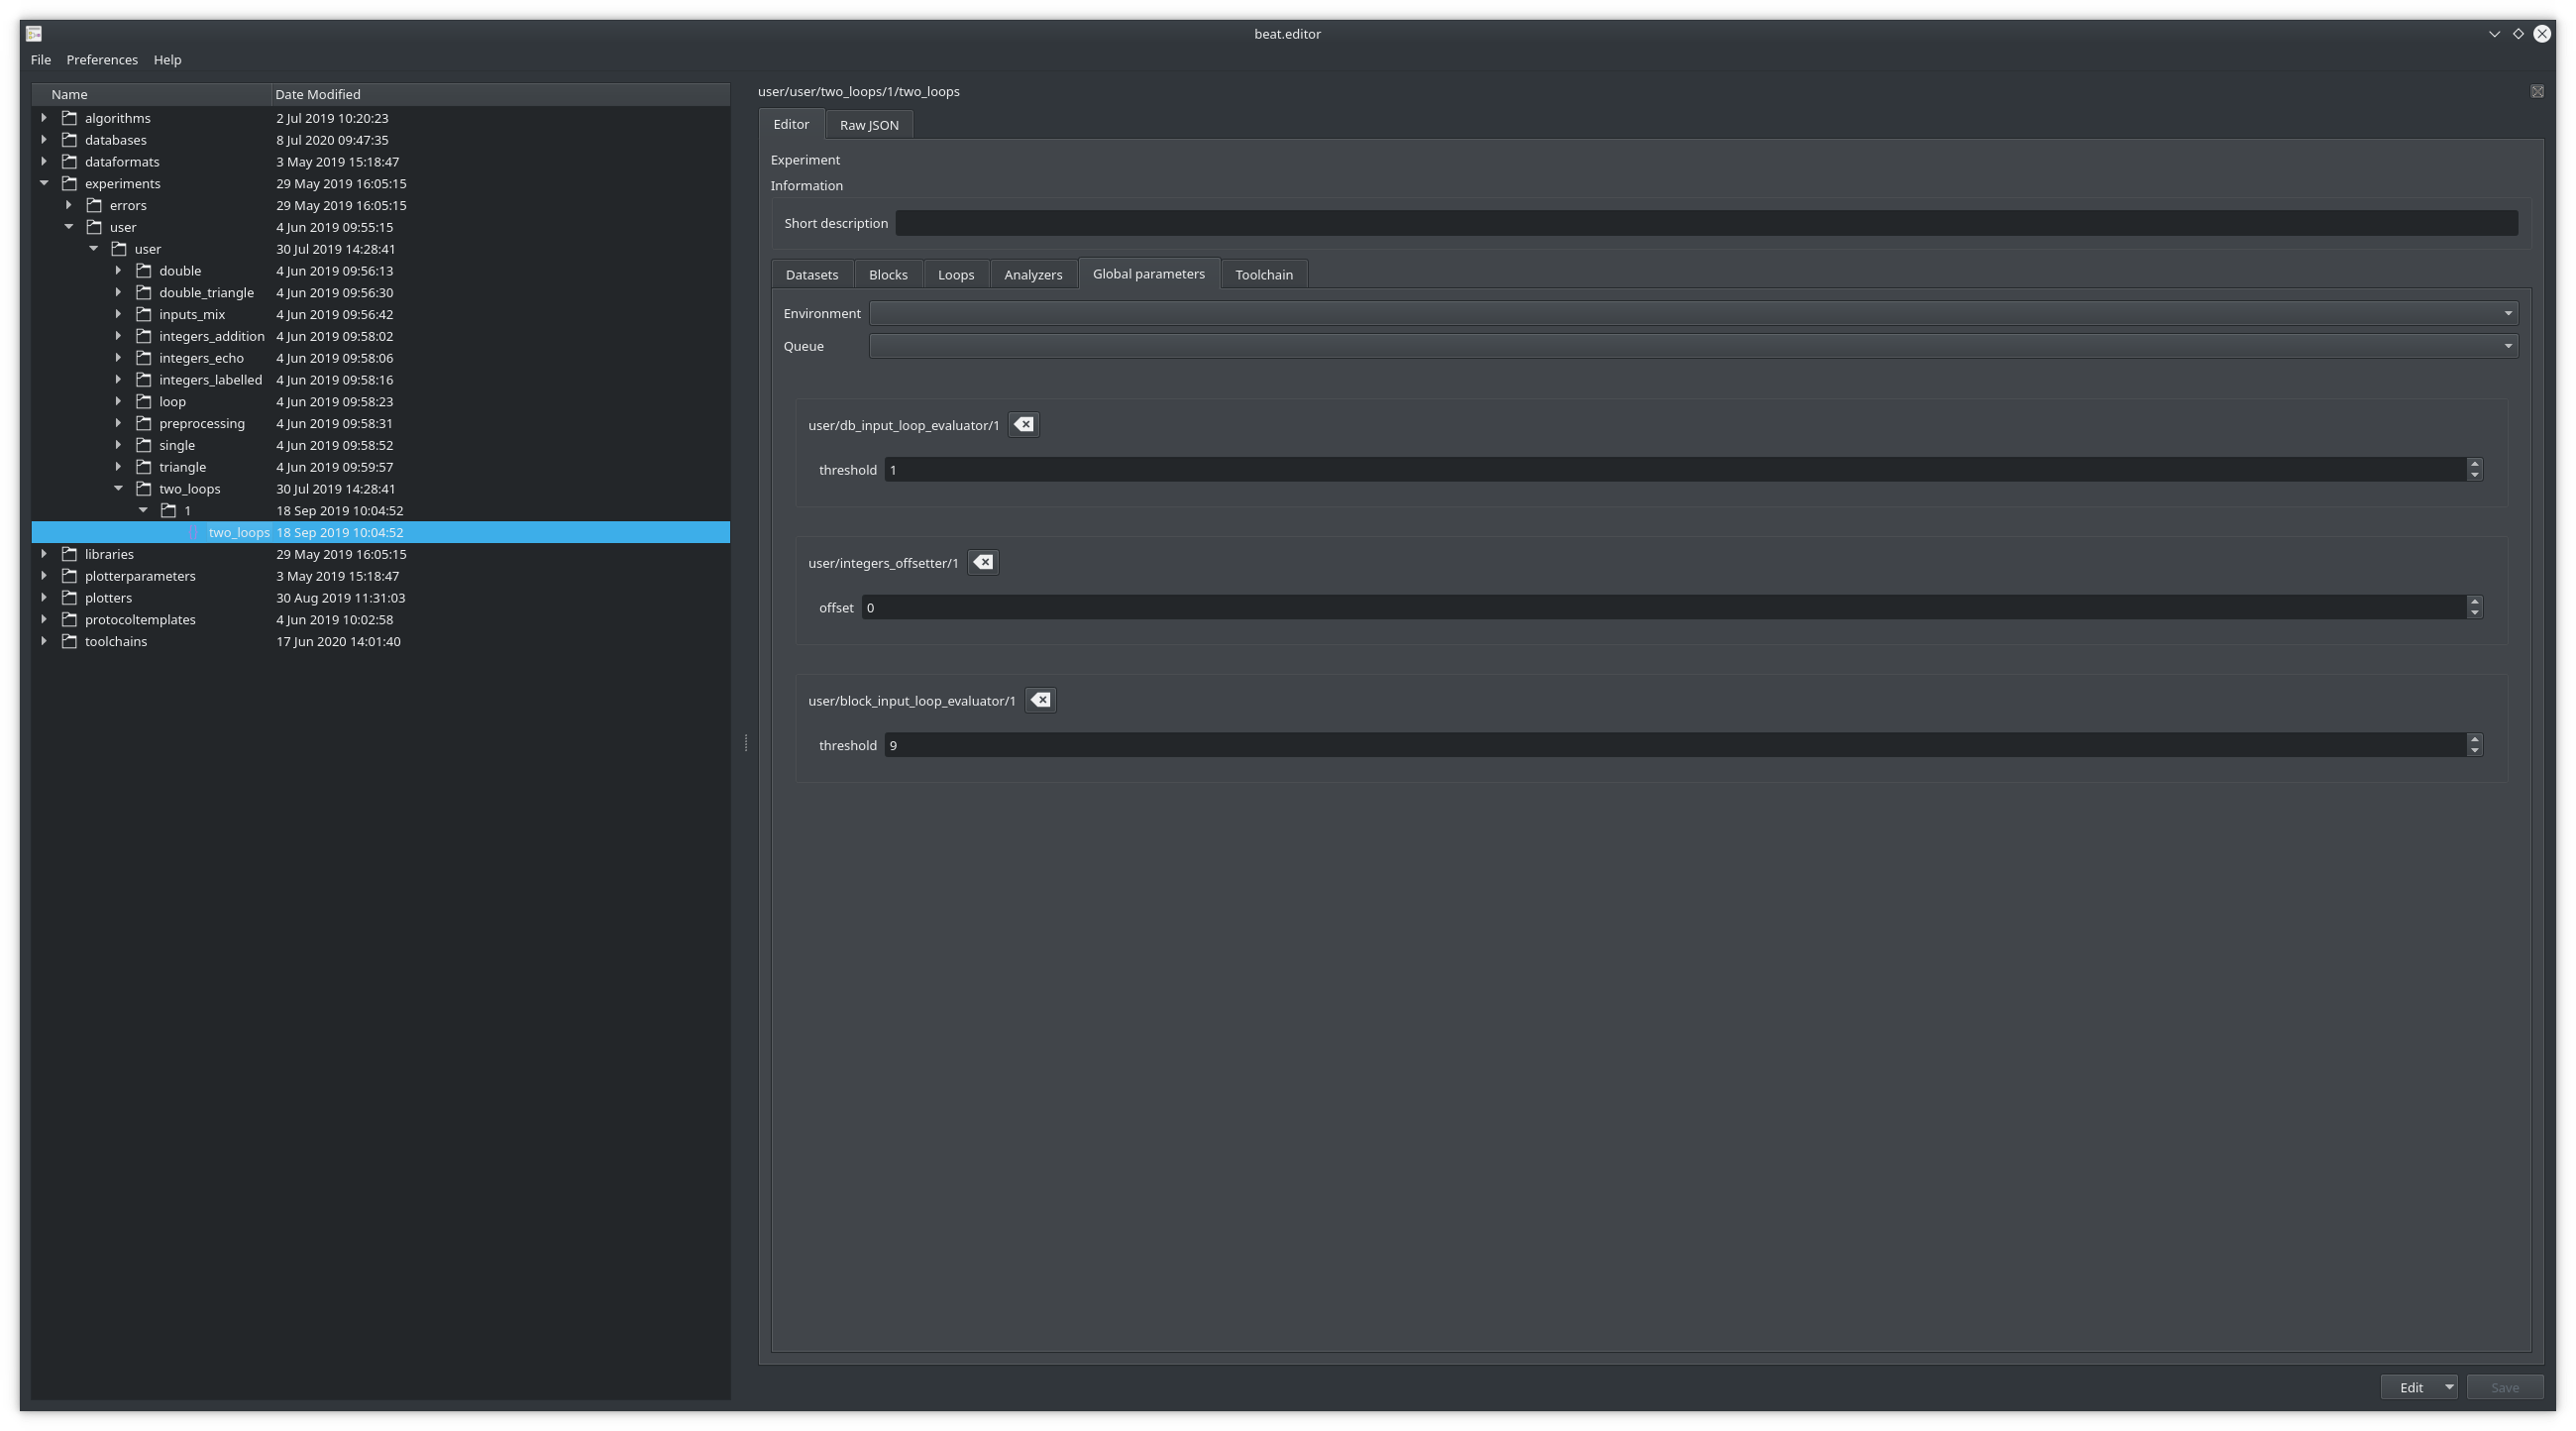Click the Short description input field
The height and width of the screenshot is (1431, 2576).
click(1705, 224)
